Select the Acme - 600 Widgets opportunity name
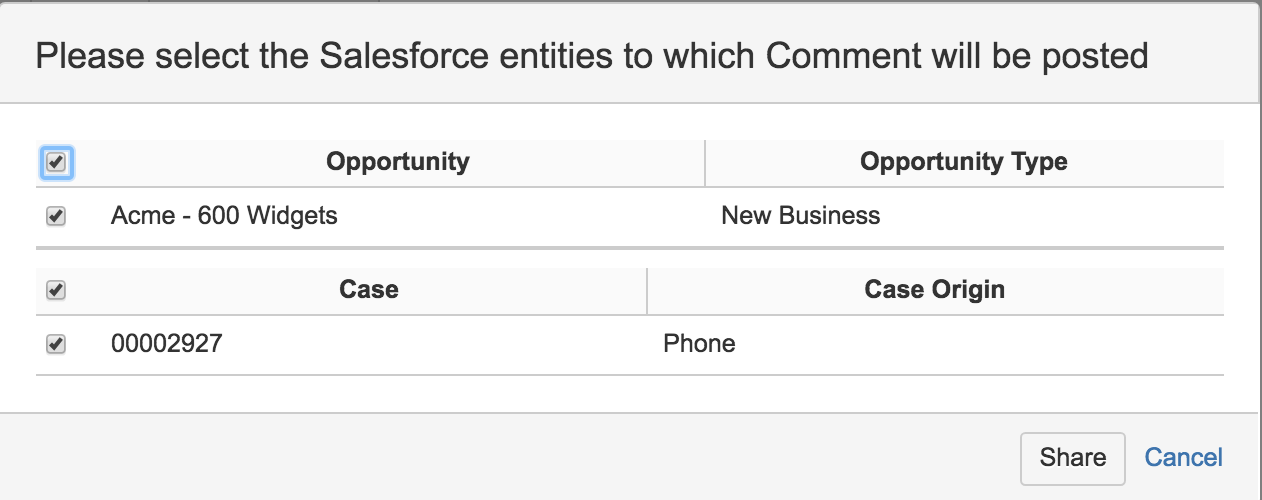 coord(224,216)
